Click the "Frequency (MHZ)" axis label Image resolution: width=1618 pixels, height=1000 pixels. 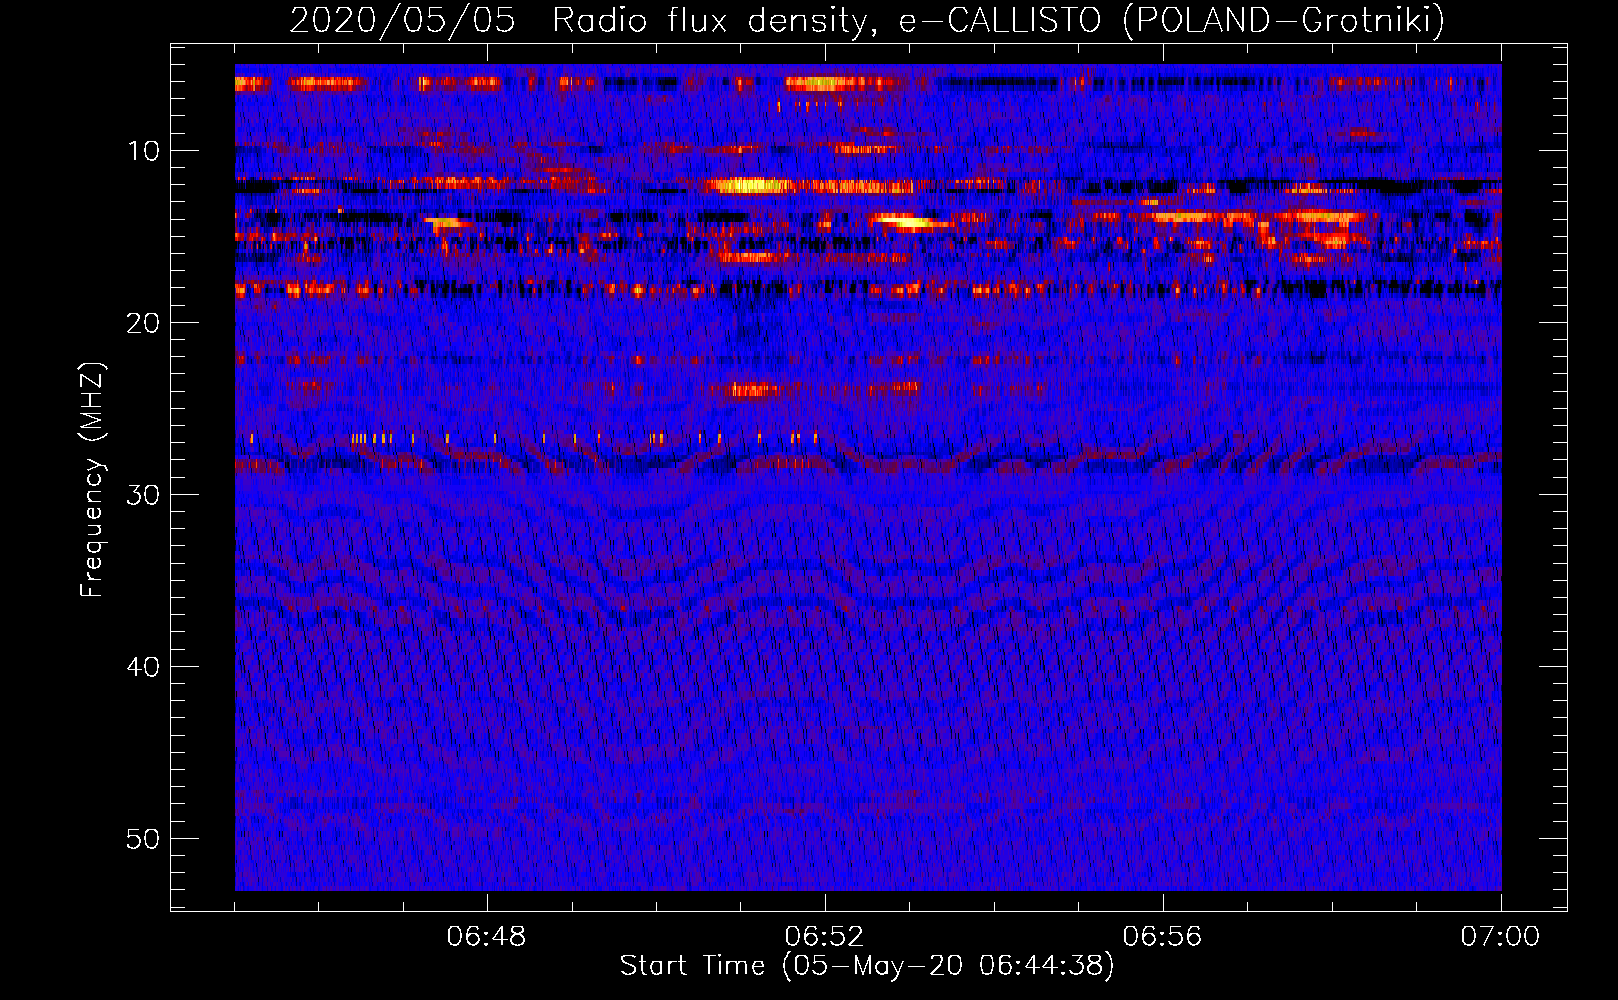92,480
